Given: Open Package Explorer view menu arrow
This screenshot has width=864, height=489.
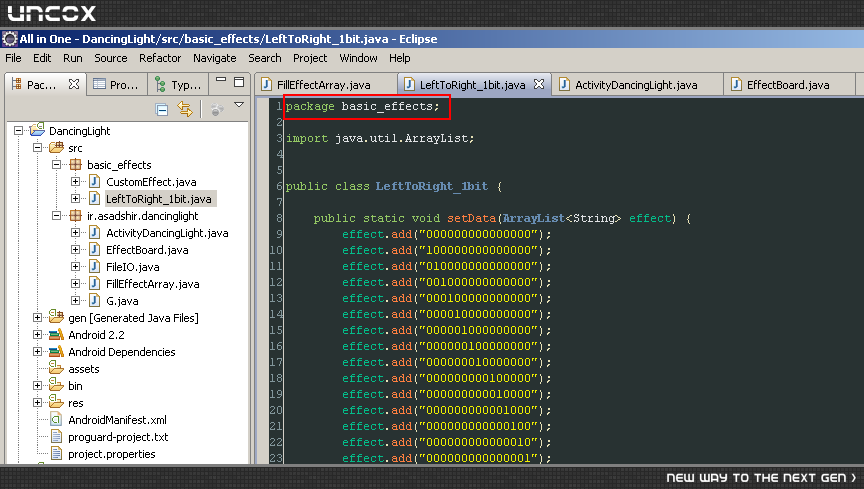Looking at the screenshot, I should point(239,104).
